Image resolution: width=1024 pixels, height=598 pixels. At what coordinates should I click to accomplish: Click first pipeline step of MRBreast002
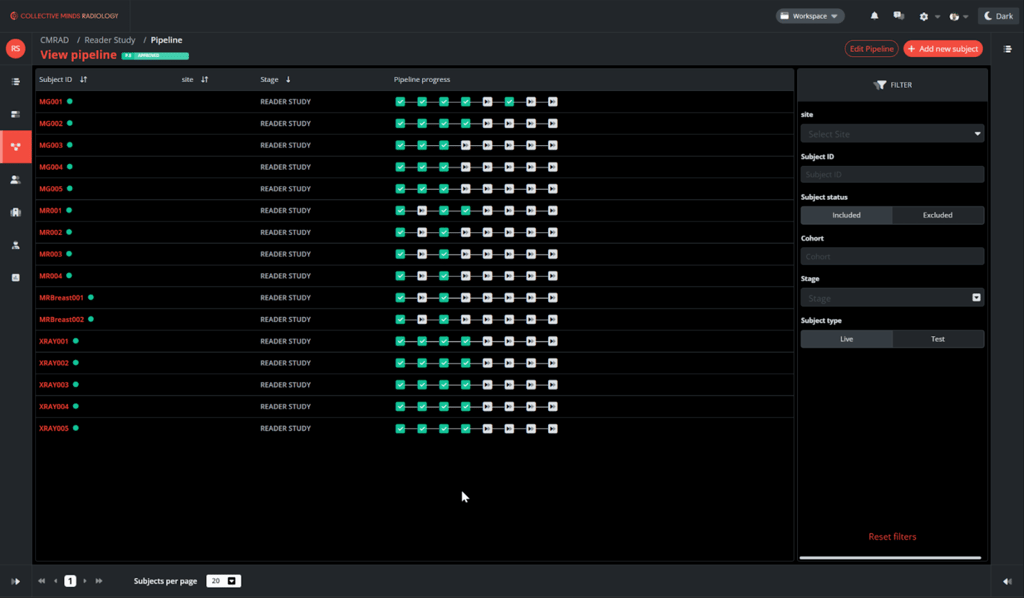[400, 319]
